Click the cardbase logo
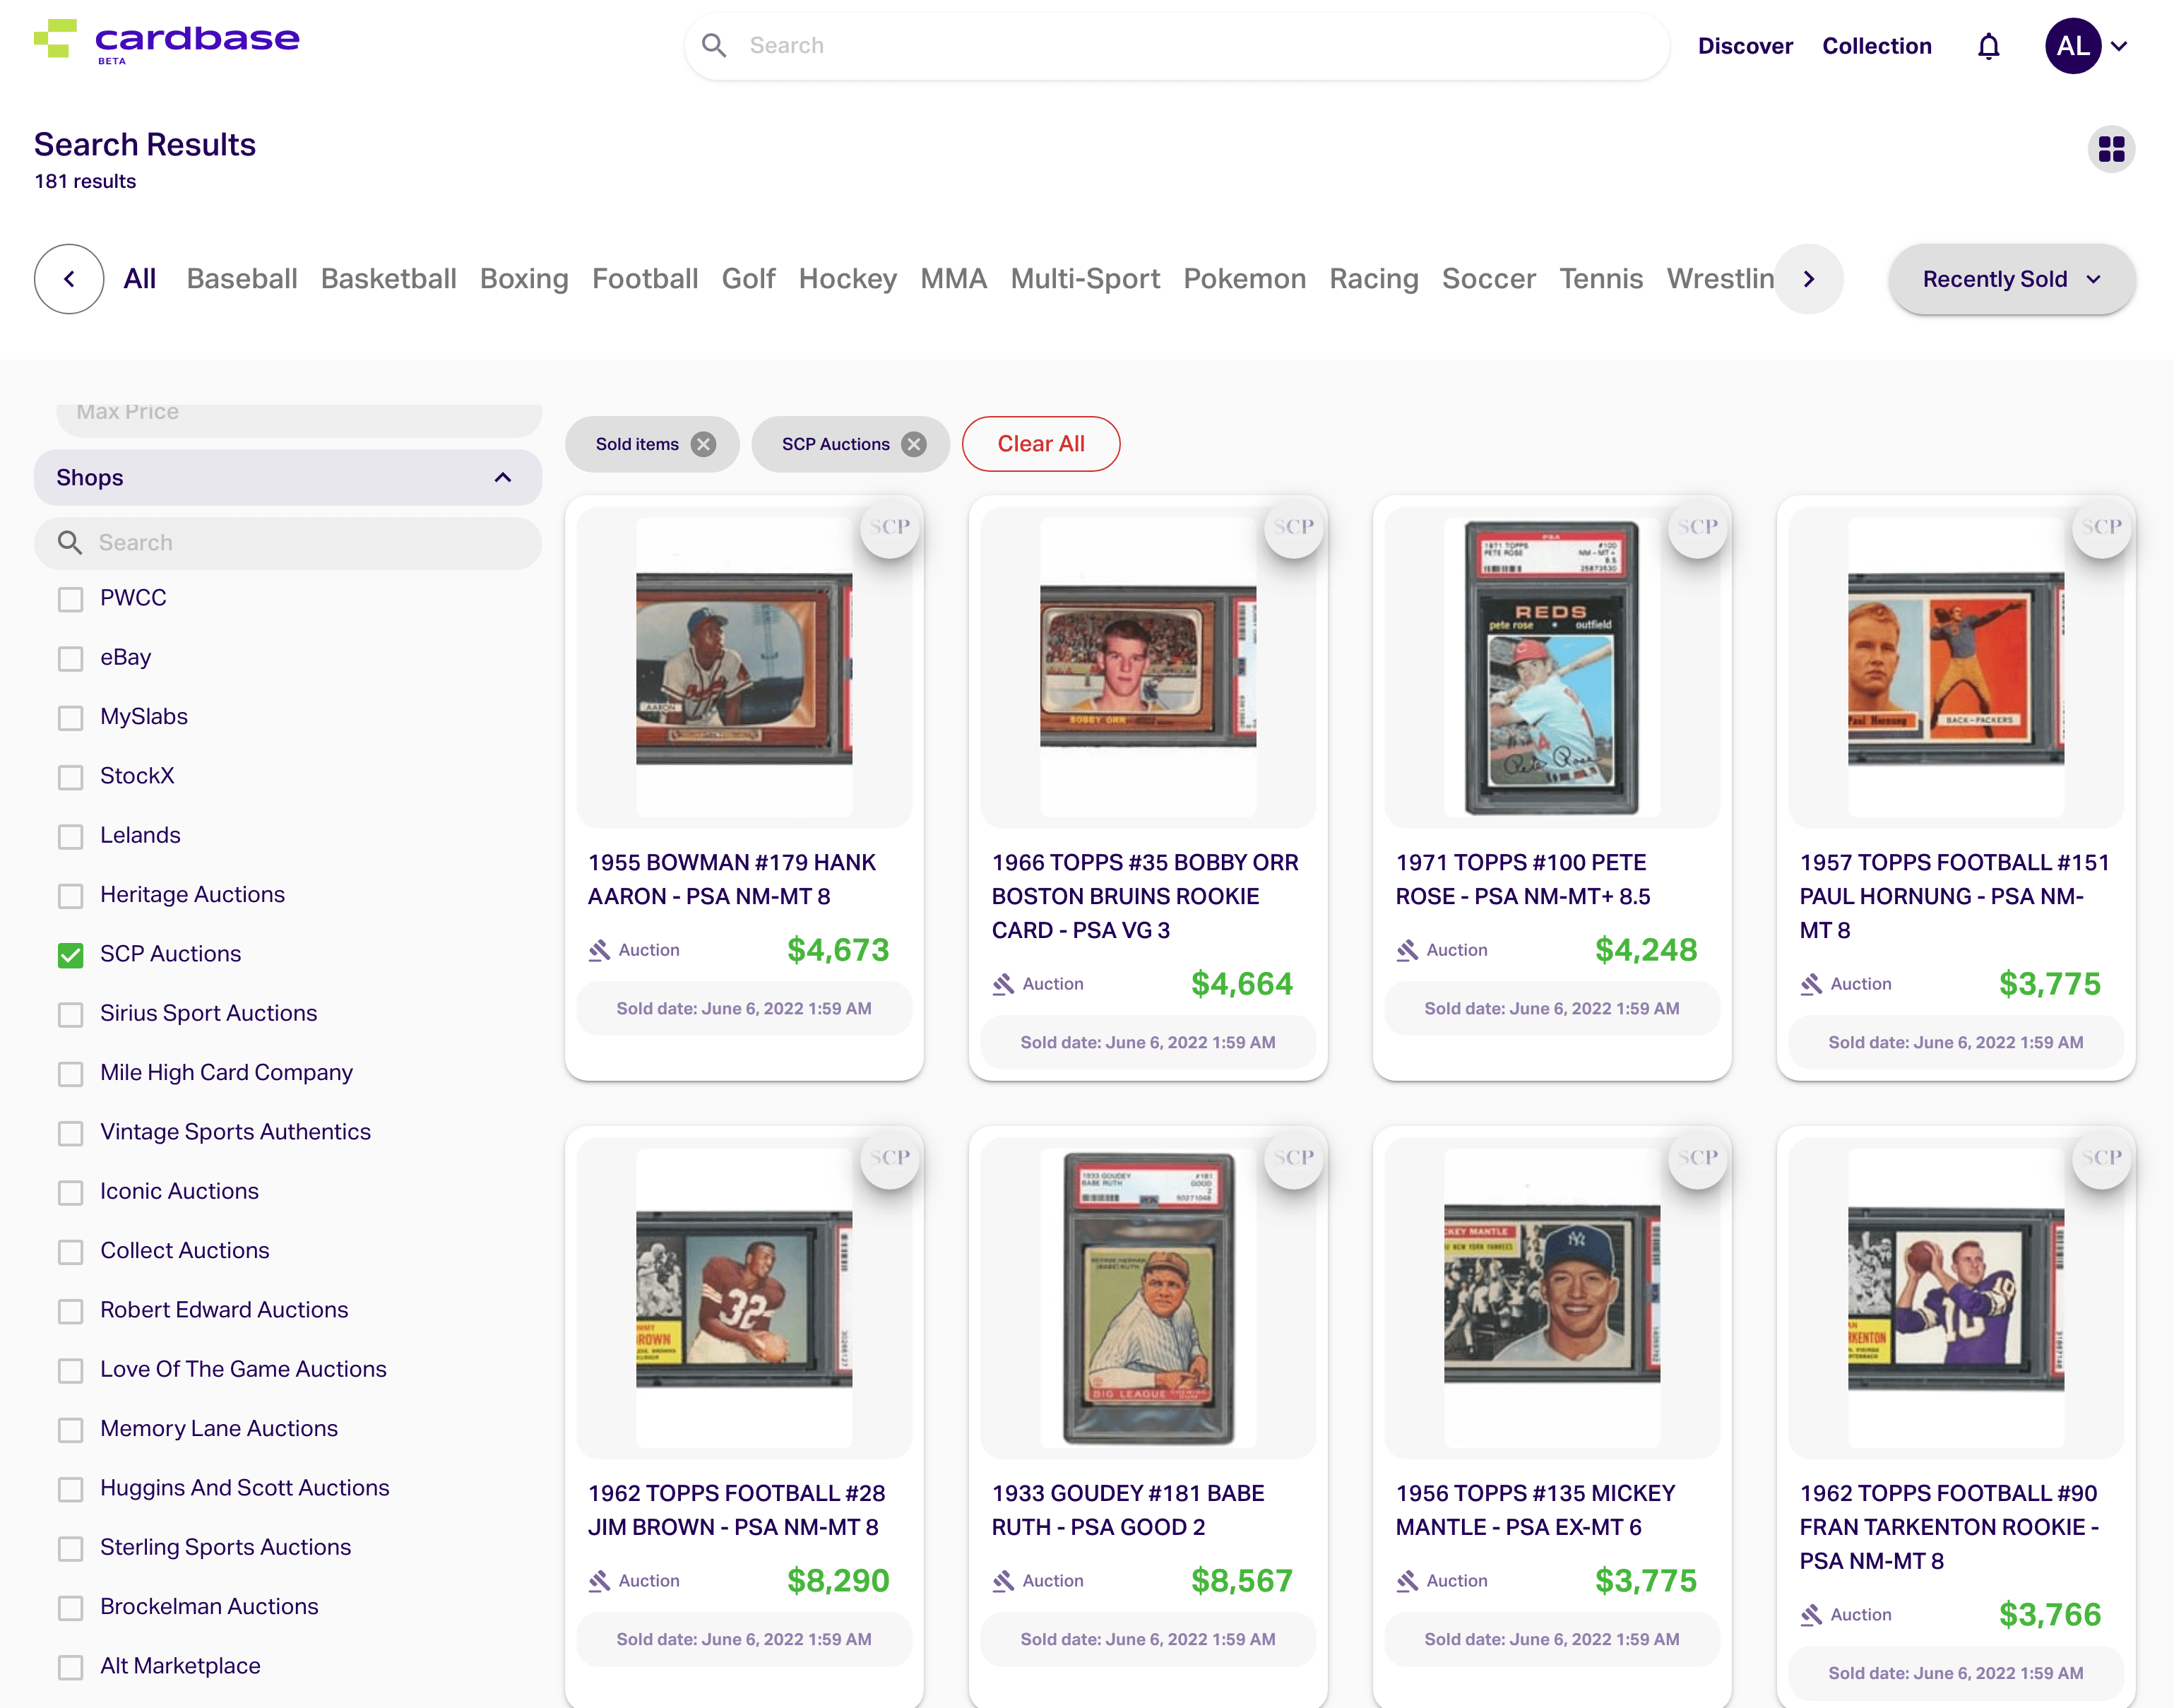 (166, 42)
